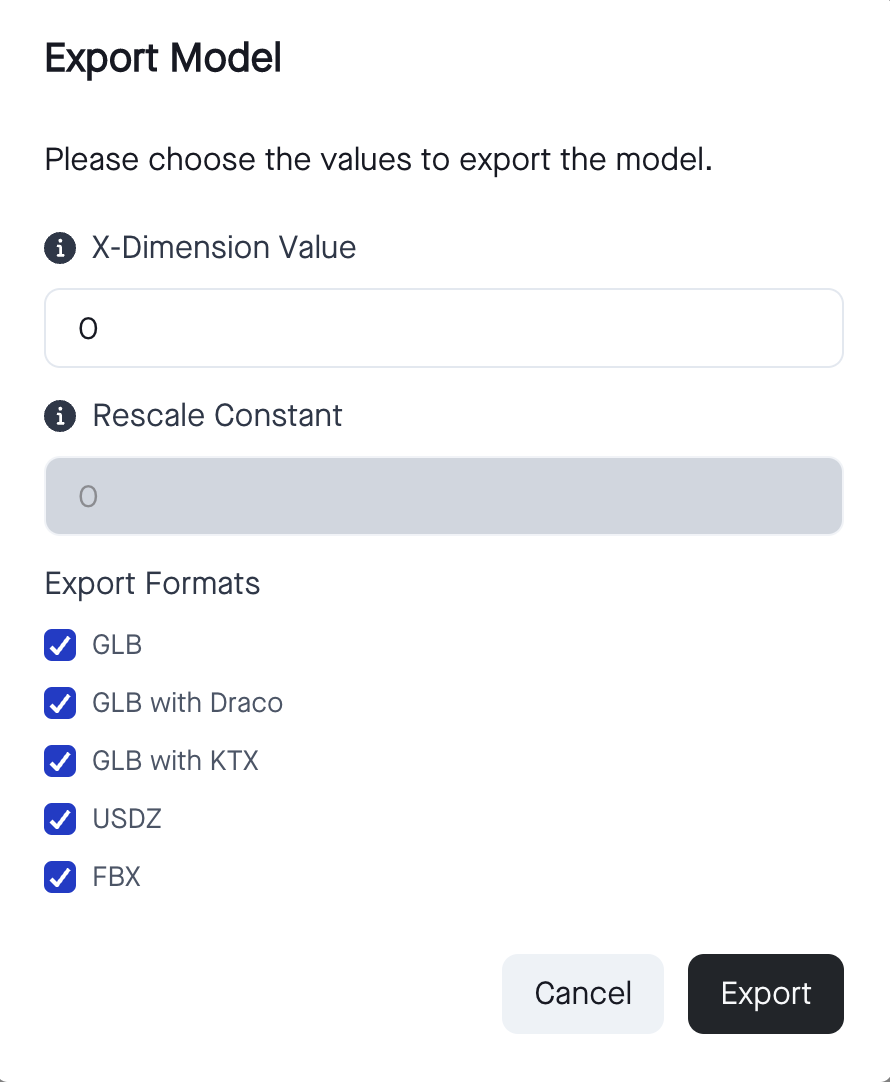Click the "FBX" label text
The height and width of the screenshot is (1082, 890).
[116, 877]
